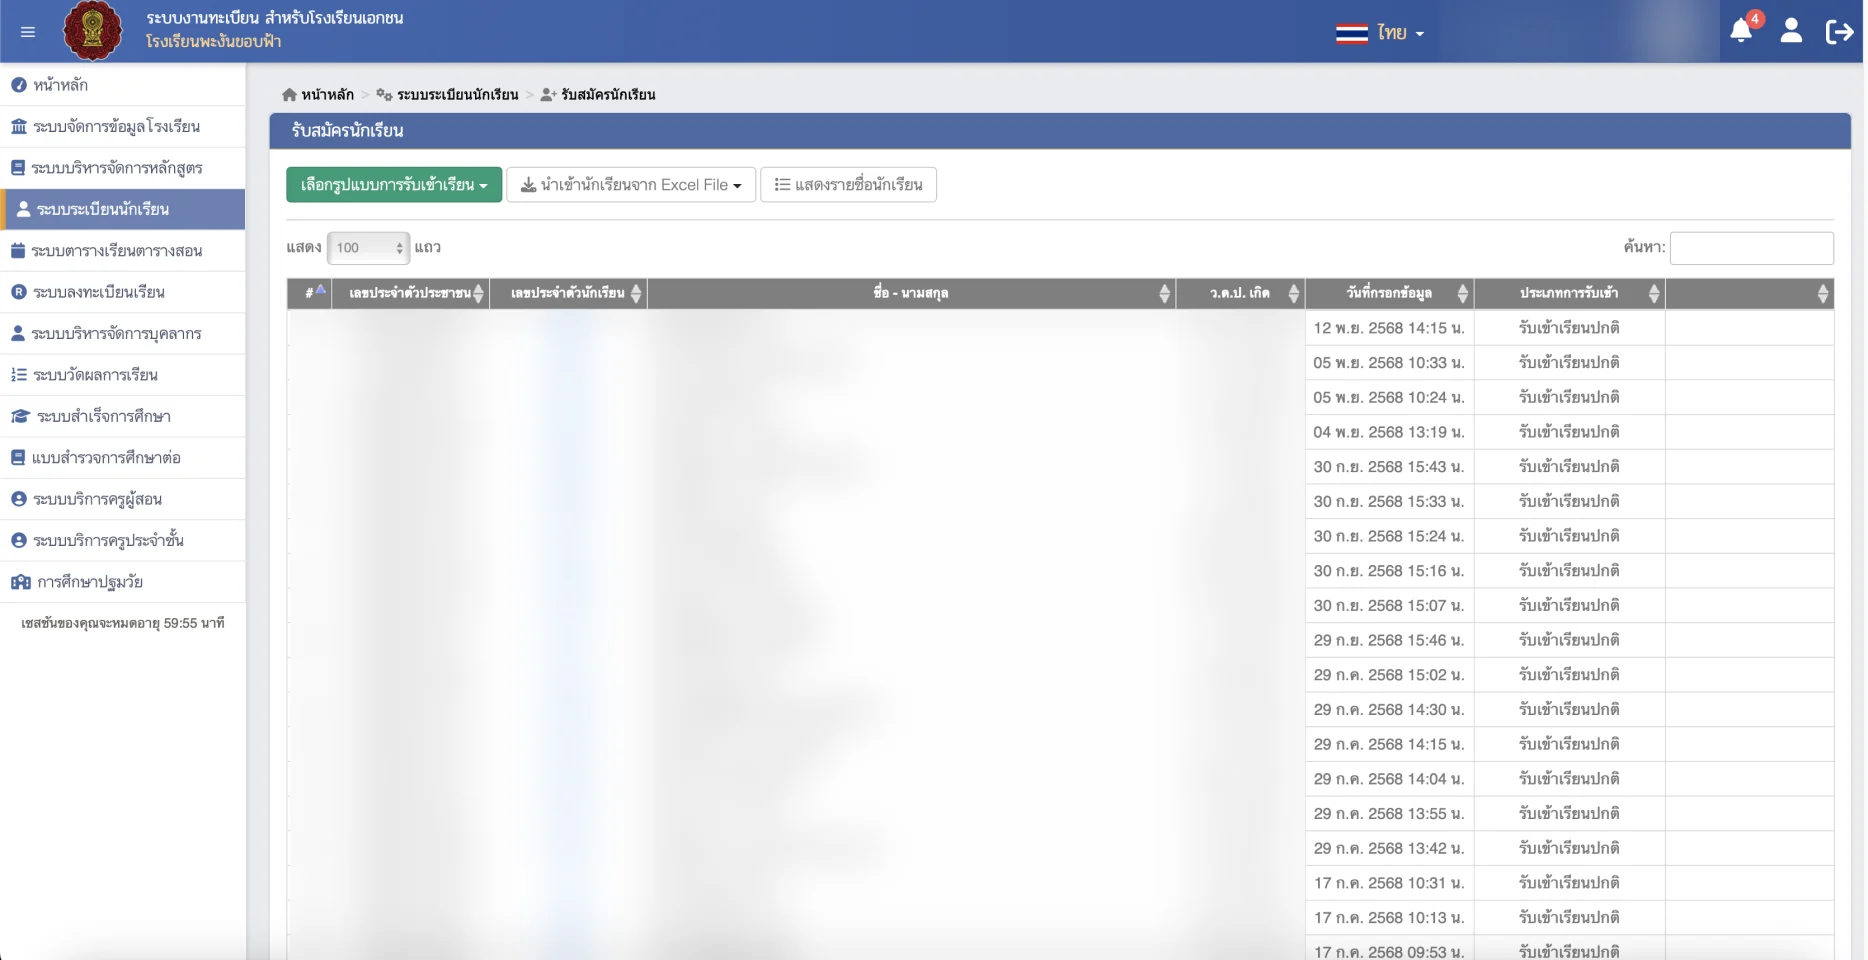
Task: Sort by # column
Action: [x=310, y=293]
